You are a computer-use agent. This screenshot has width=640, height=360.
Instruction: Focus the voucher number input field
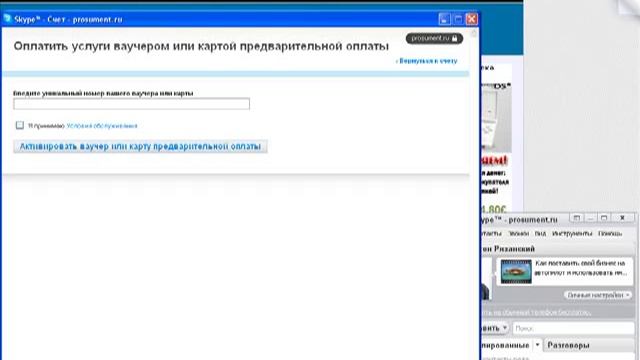(131, 104)
